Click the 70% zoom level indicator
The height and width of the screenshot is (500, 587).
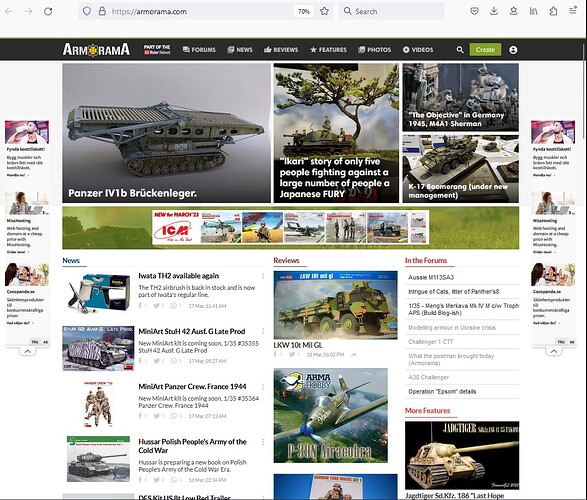coord(304,12)
